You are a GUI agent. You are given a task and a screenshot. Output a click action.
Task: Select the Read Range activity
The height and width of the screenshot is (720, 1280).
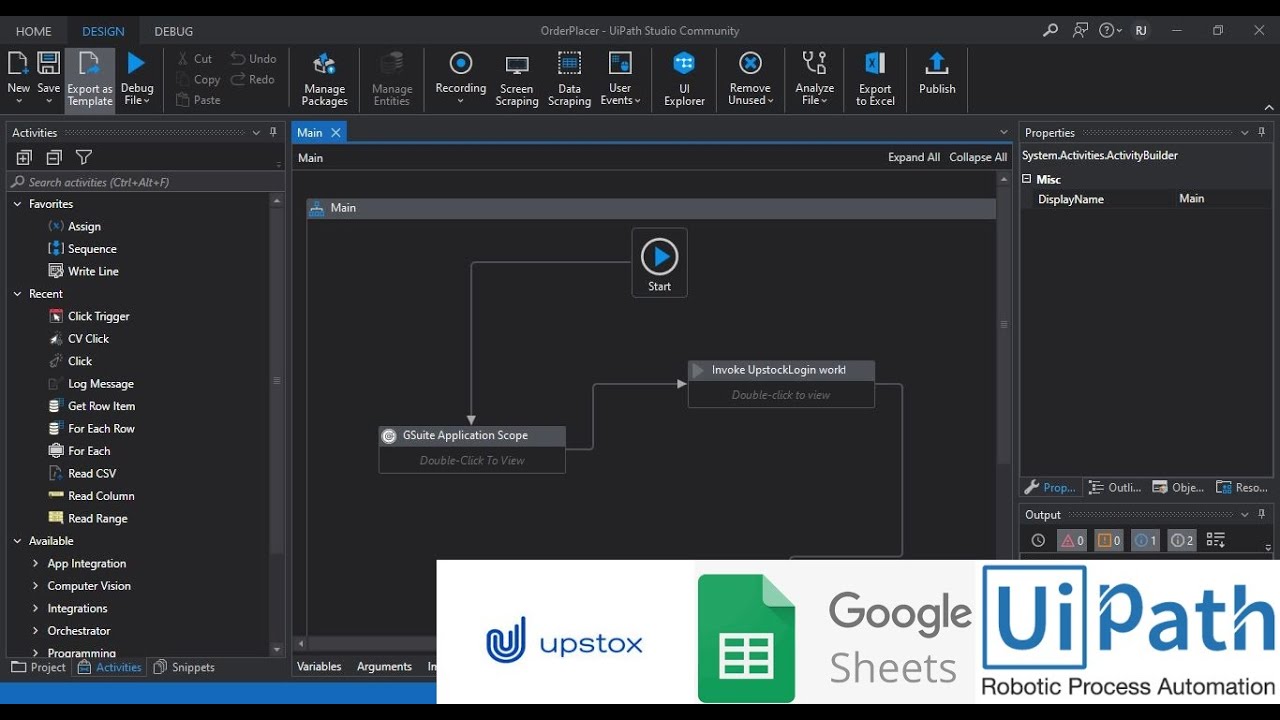pos(88,519)
